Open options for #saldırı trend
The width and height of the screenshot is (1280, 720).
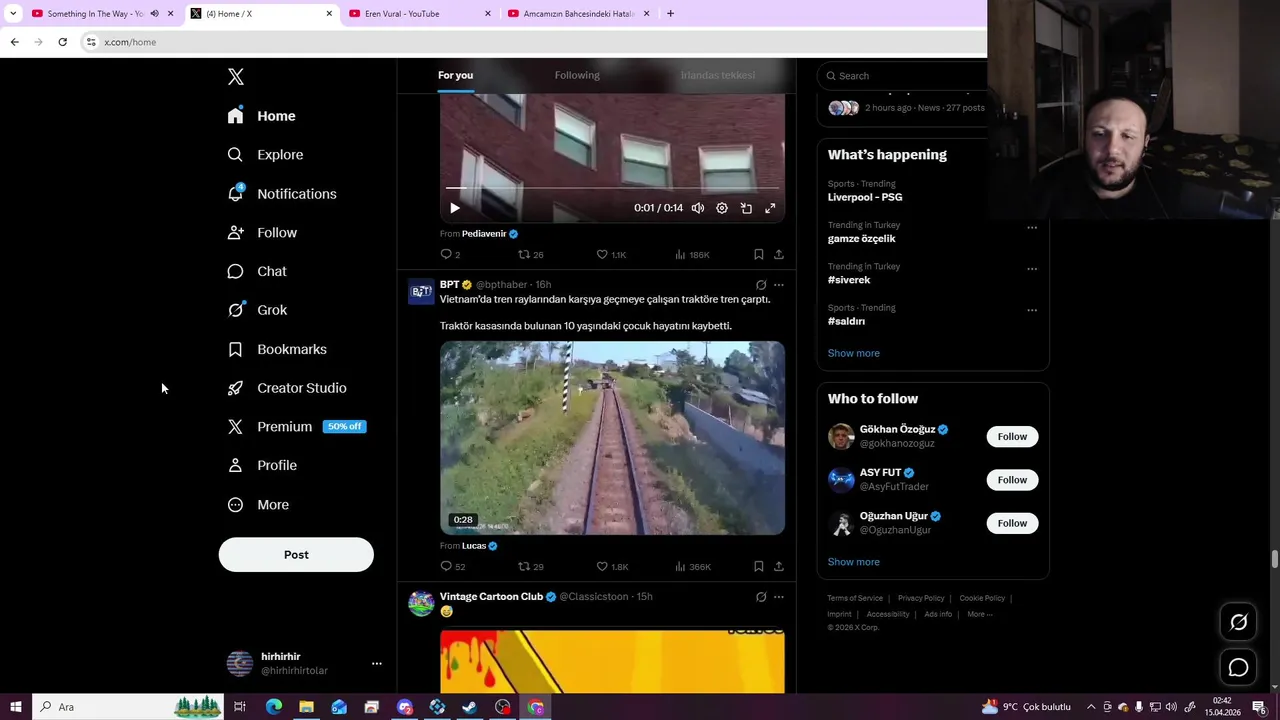(1031, 310)
